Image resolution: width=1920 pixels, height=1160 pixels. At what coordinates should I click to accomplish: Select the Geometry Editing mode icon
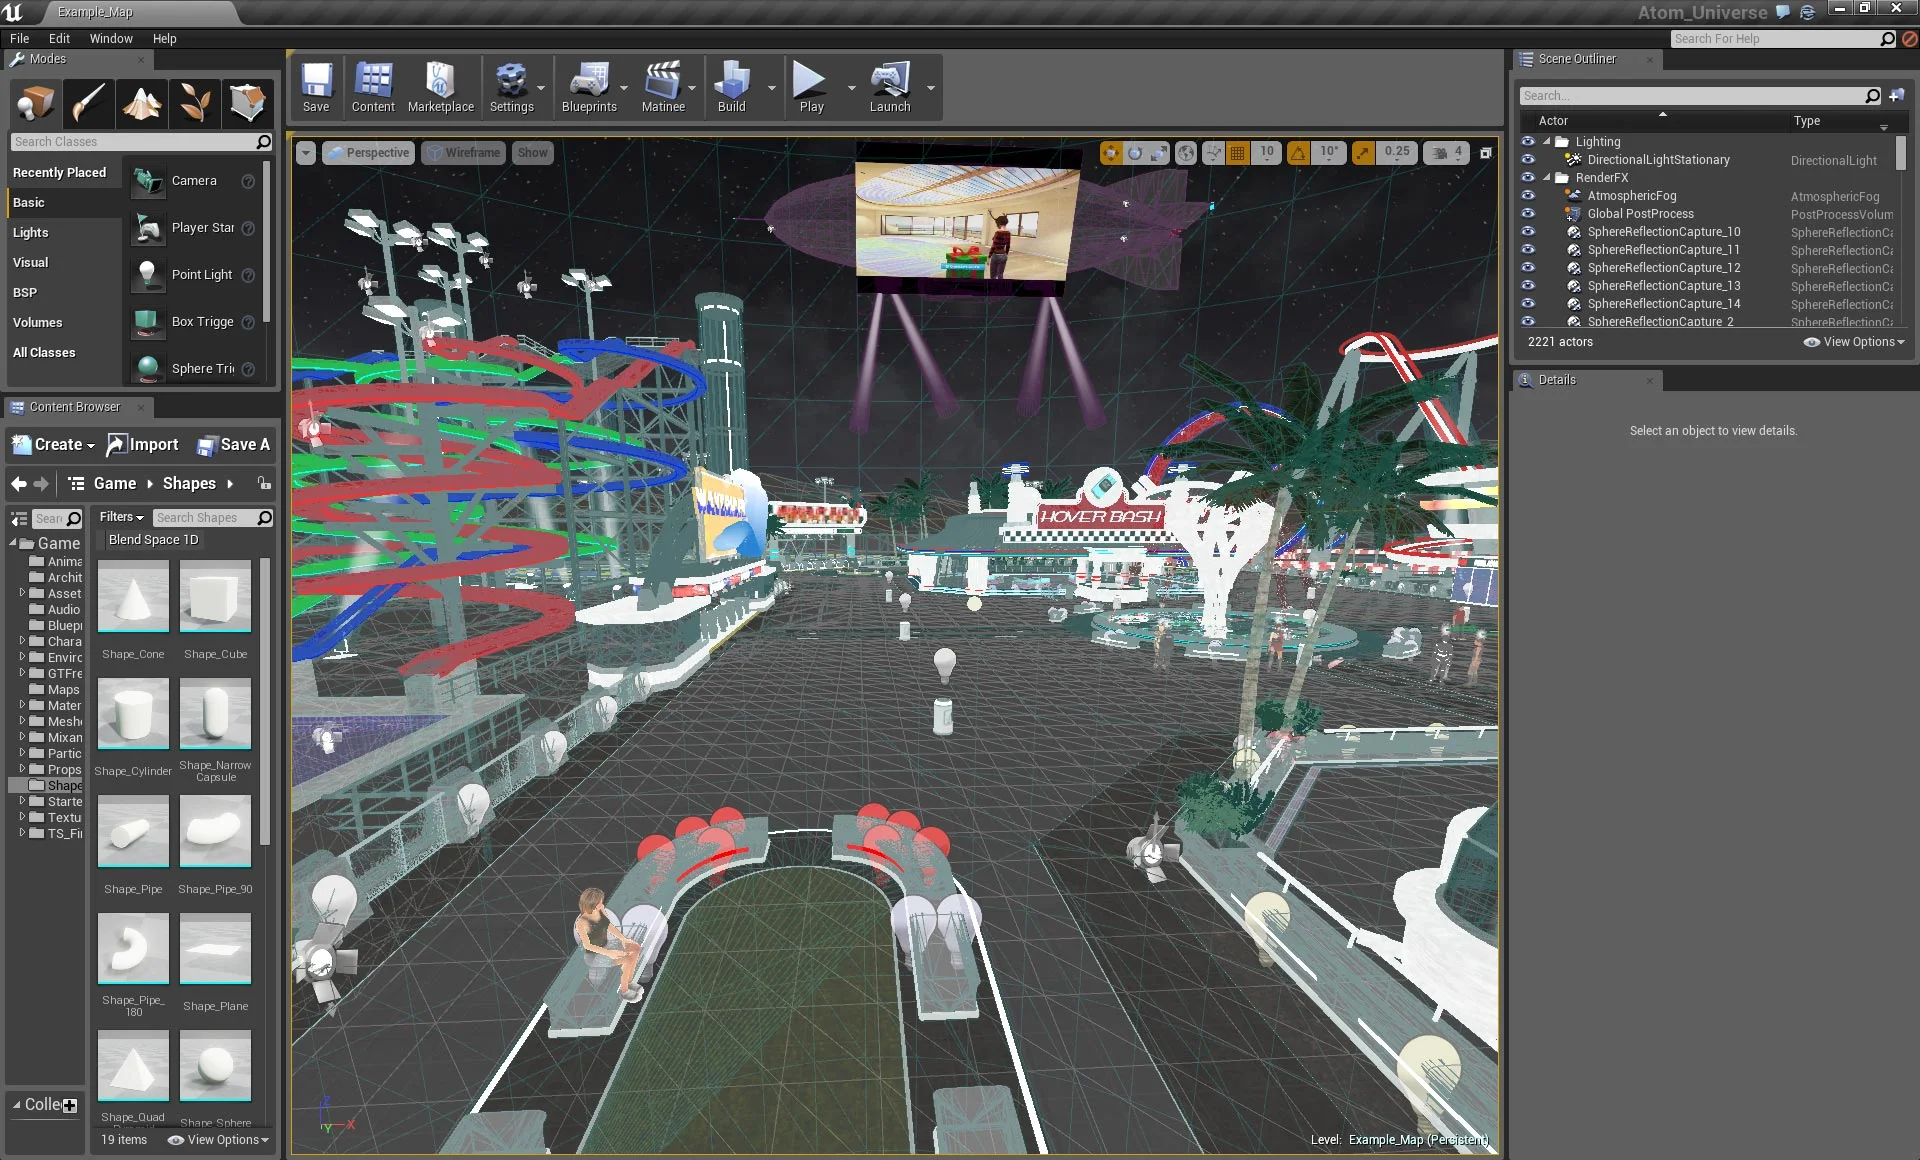[x=247, y=102]
